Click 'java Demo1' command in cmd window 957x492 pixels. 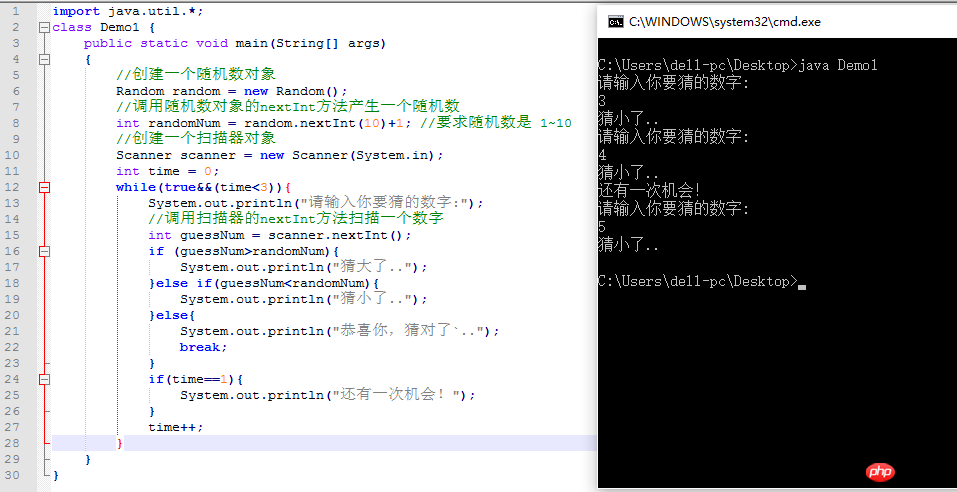point(838,65)
